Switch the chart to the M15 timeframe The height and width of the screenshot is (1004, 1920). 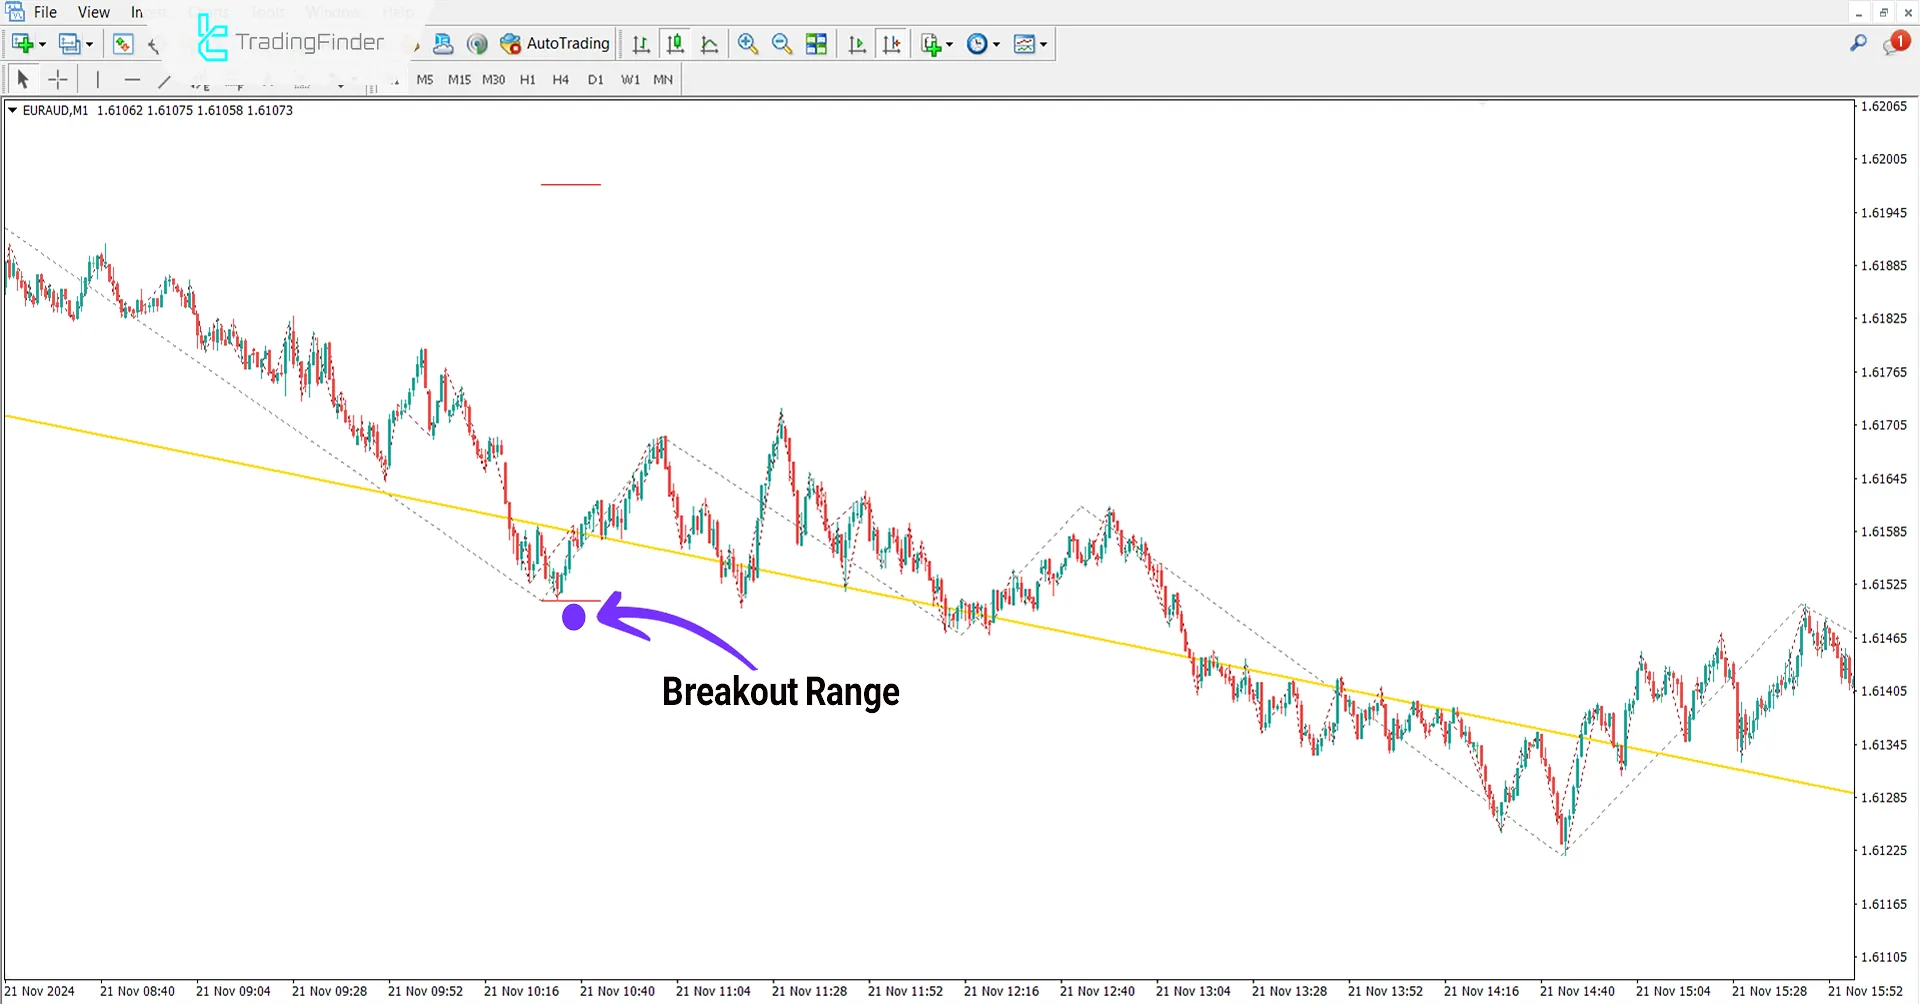(x=459, y=79)
